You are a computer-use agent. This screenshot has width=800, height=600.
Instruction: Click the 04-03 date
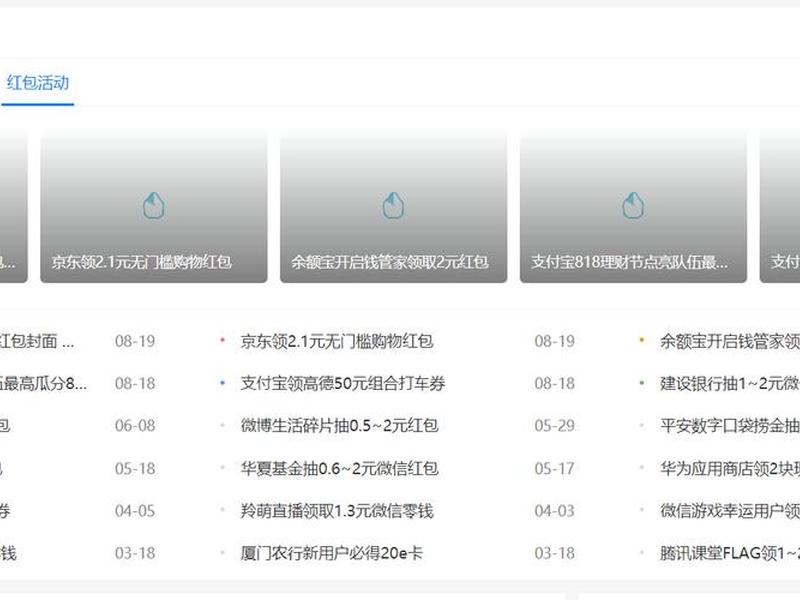[554, 511]
